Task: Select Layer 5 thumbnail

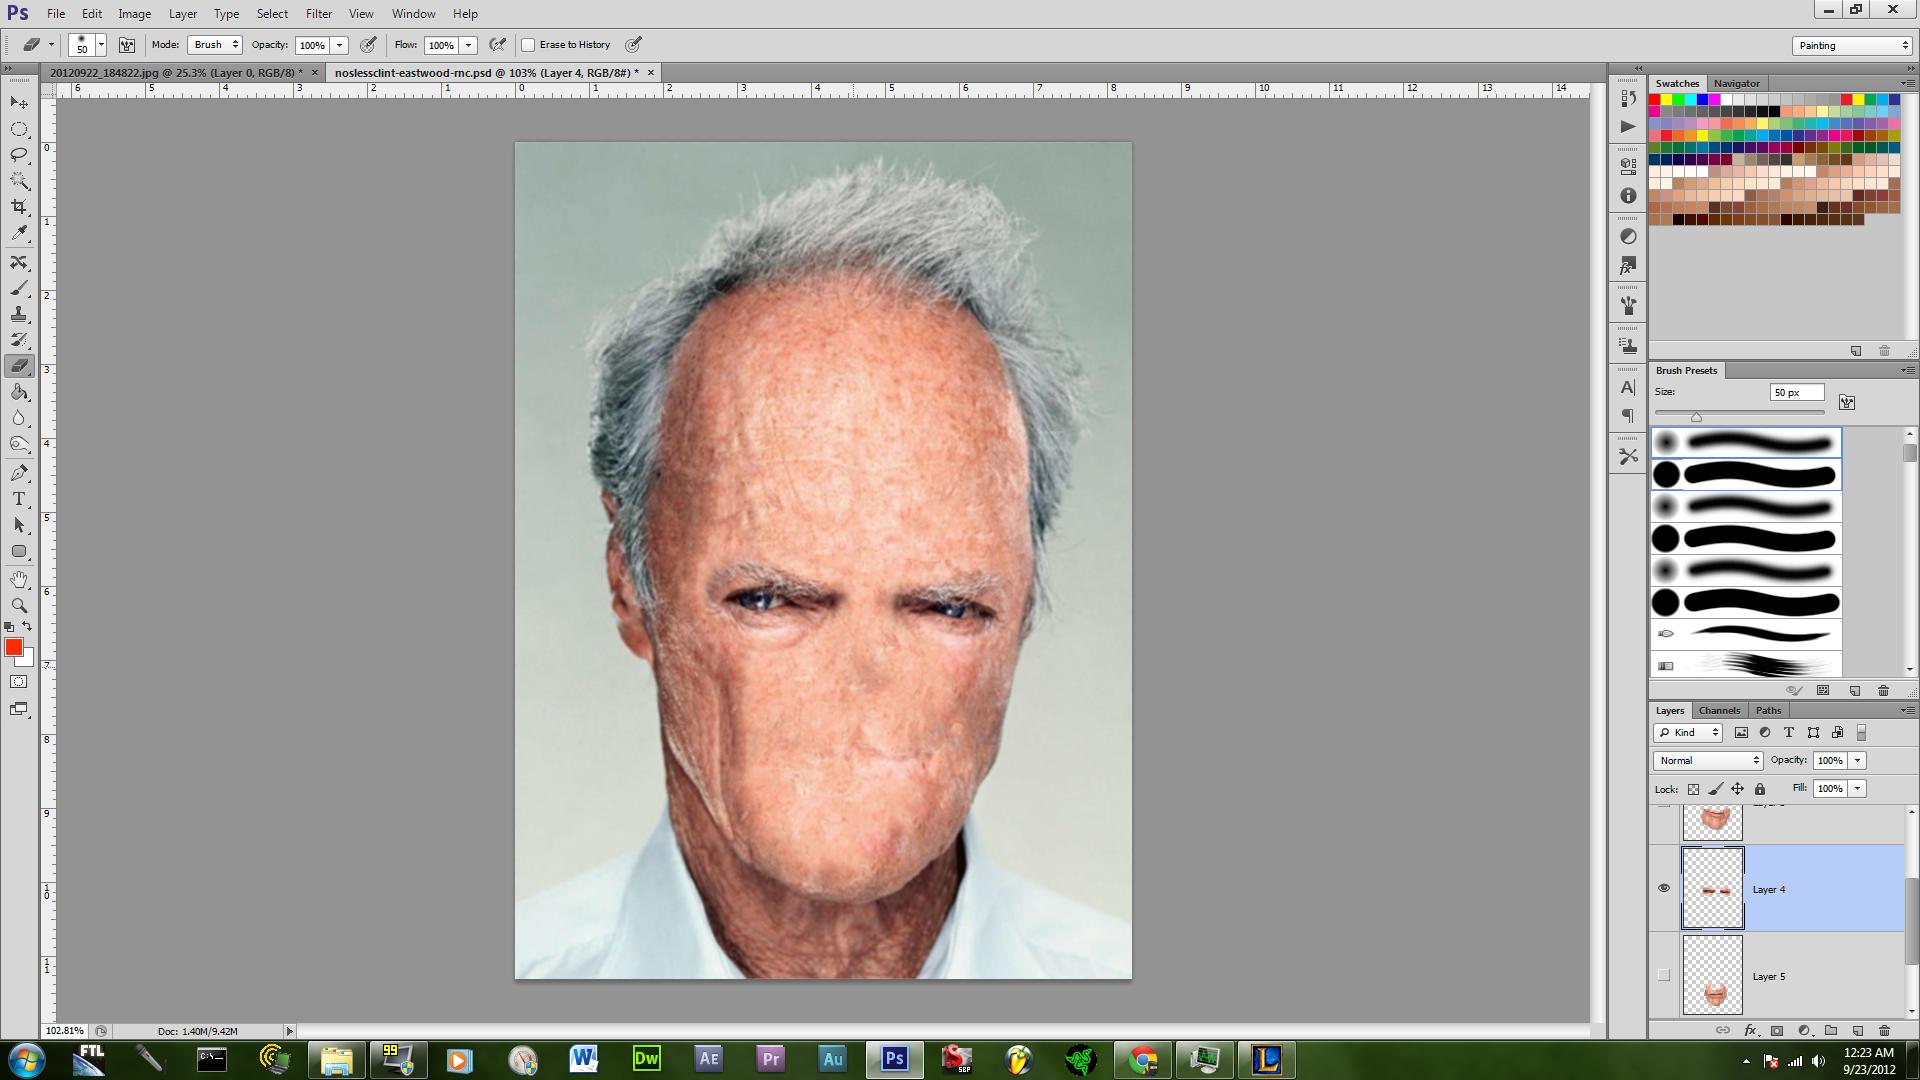Action: pos(1713,976)
